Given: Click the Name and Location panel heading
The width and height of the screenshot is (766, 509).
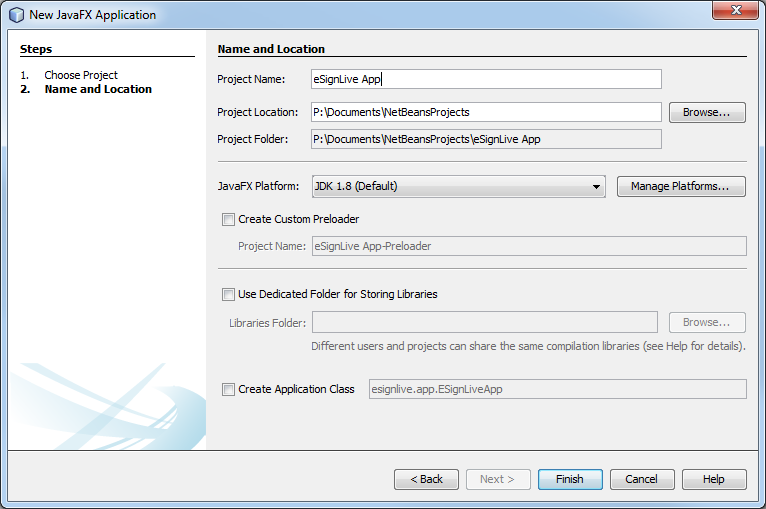Looking at the screenshot, I should [x=271, y=49].
